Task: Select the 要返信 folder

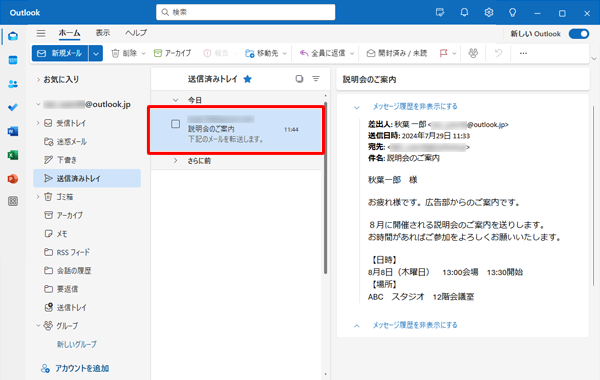Action: 87,289
